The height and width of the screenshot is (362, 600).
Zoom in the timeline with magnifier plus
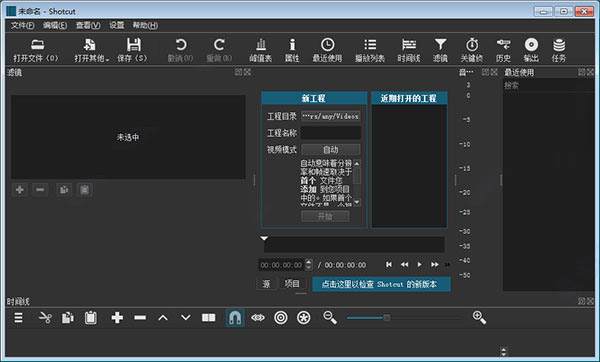point(479,318)
